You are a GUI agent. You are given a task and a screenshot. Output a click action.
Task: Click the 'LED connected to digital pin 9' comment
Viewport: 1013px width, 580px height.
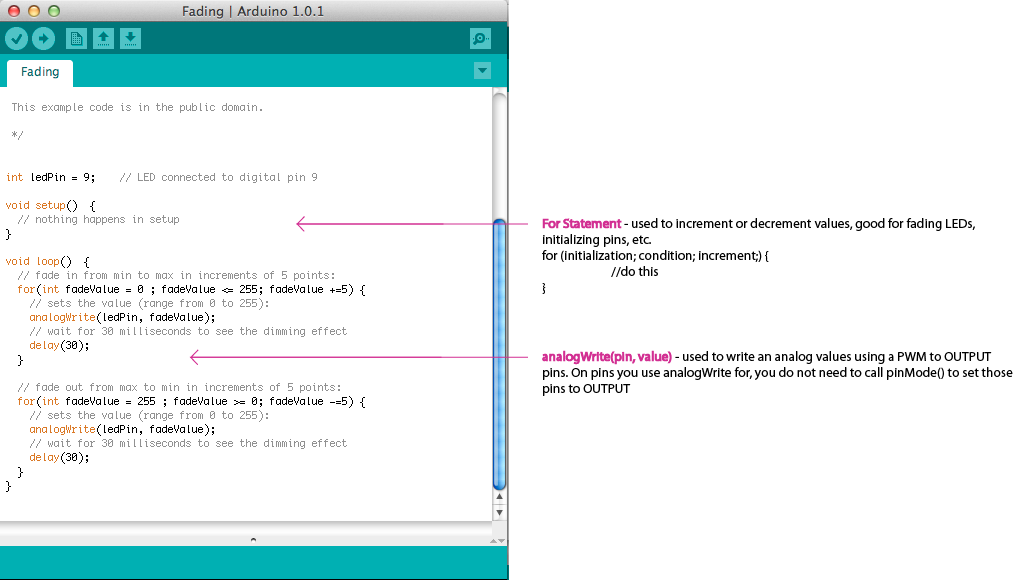(x=218, y=178)
